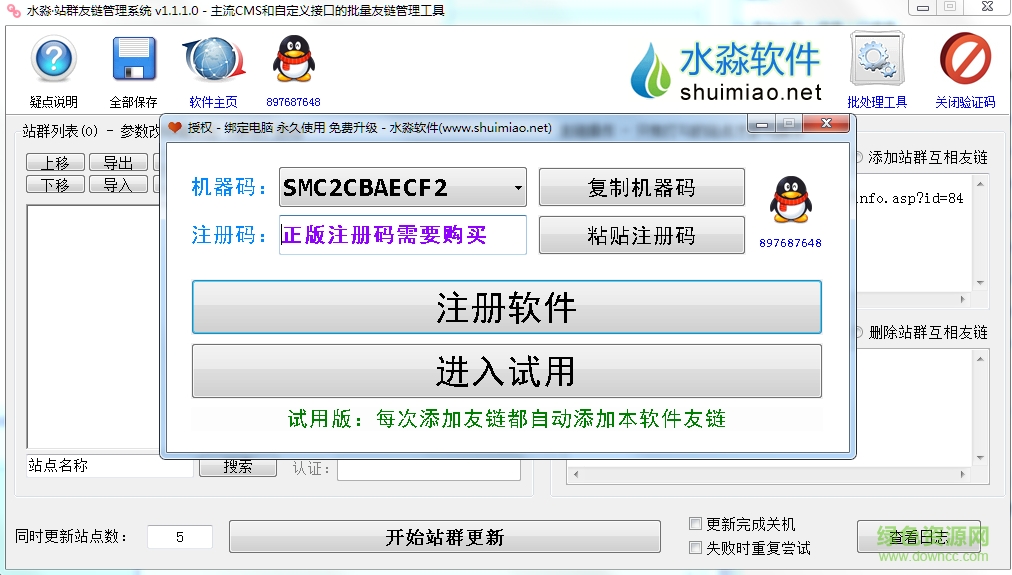Click the heart icon in dialog title bar
1012x575 pixels.
[174, 127]
